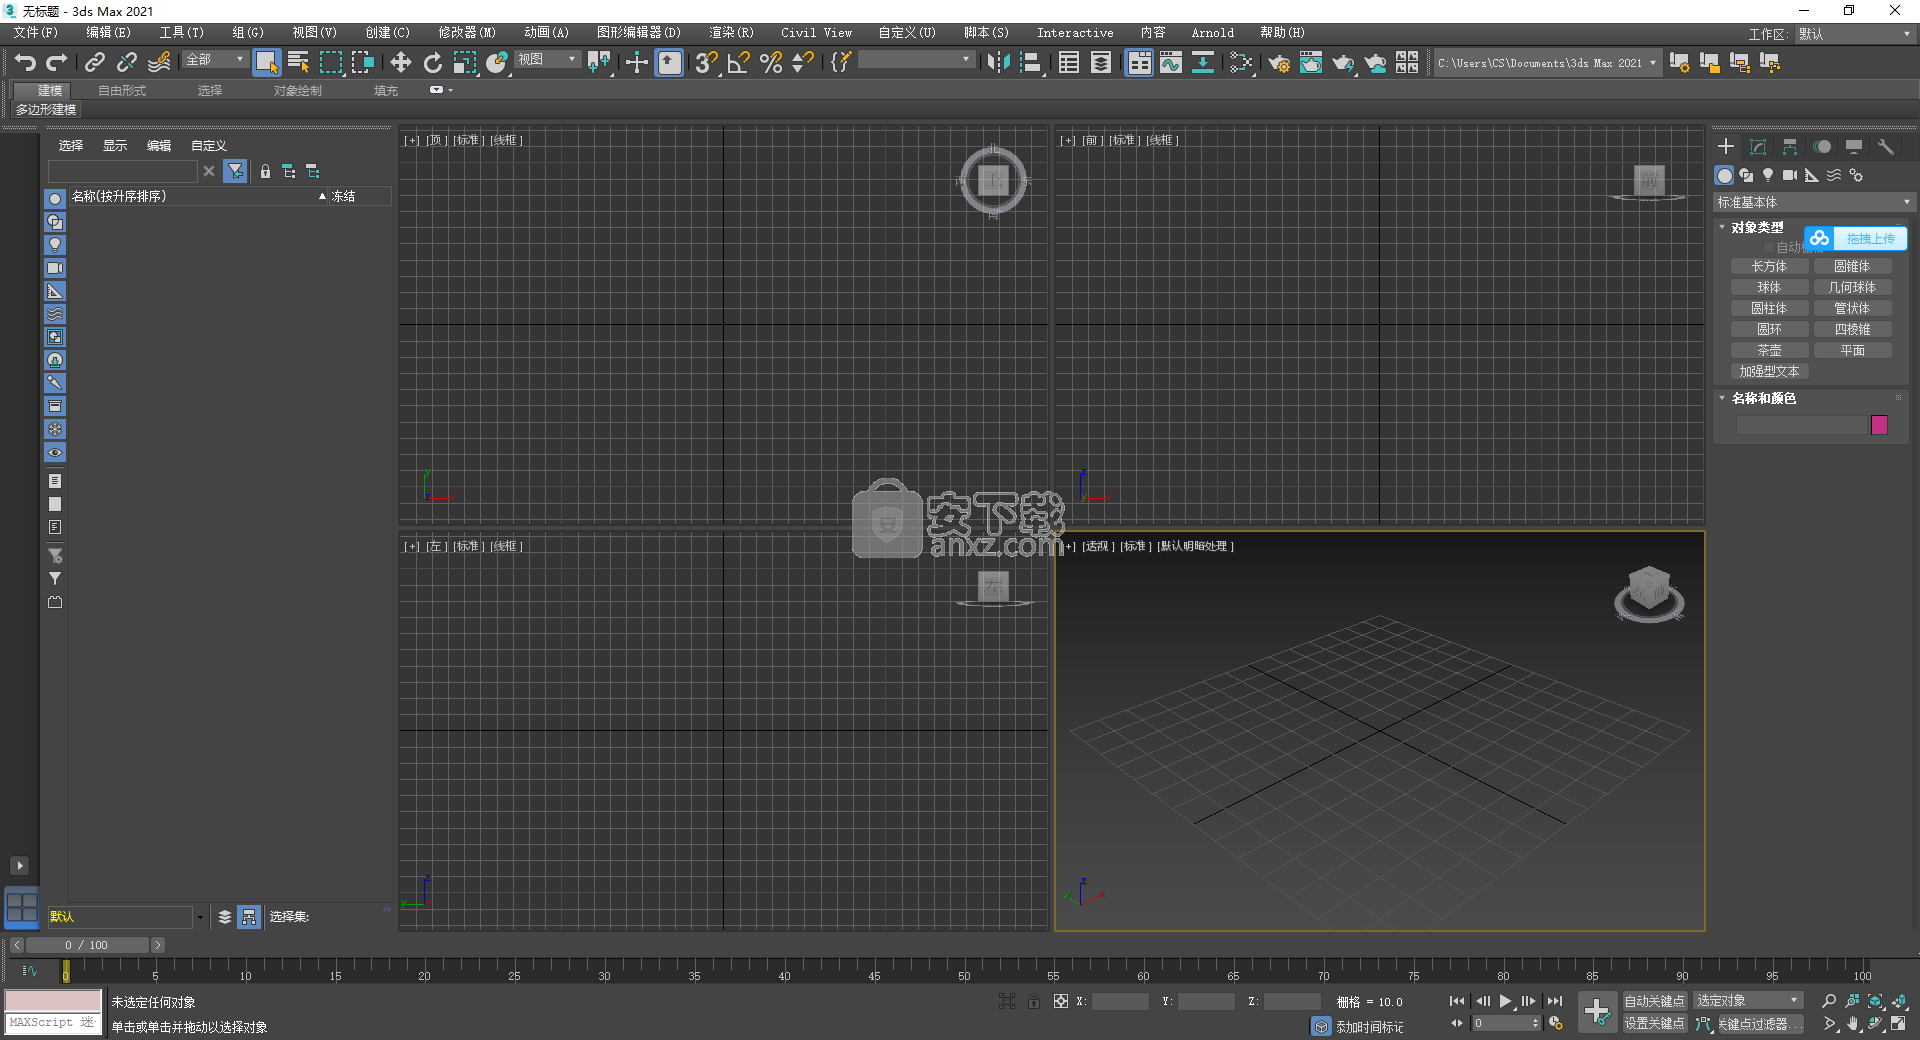This screenshot has height=1040, width=1920.
Task: Click the Render Production teapot icon
Action: pos(1343,63)
